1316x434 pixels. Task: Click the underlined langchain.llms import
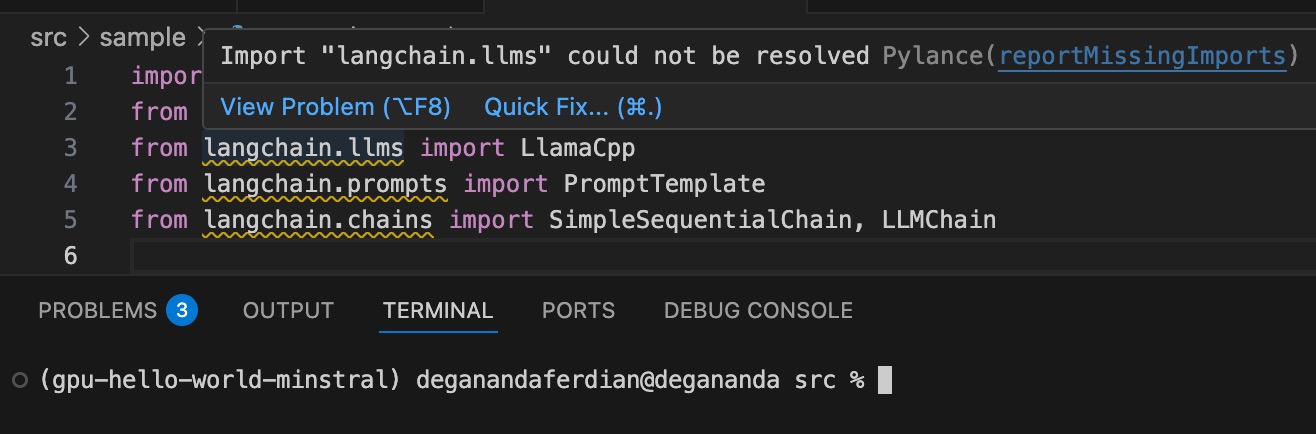[x=303, y=148]
